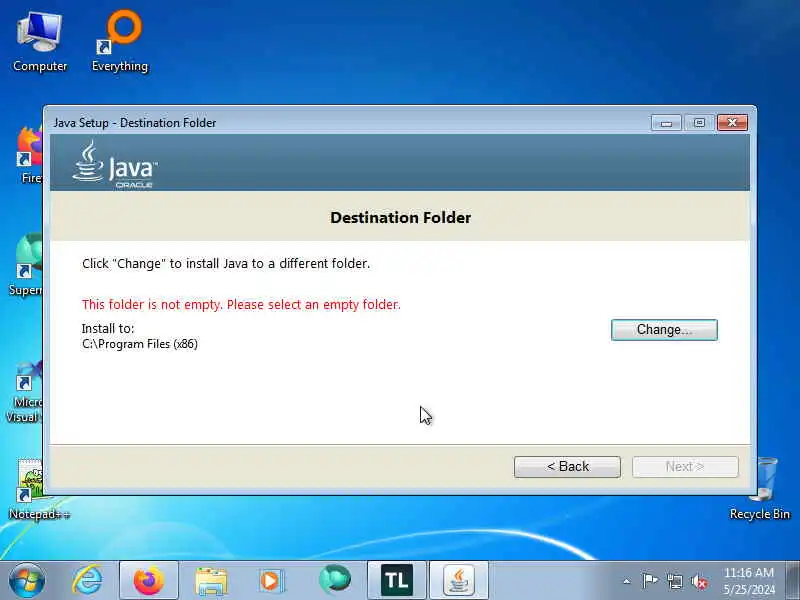The height and width of the screenshot is (600, 800).
Task: Launch Windows Media Player from taskbar
Action: click(x=271, y=580)
